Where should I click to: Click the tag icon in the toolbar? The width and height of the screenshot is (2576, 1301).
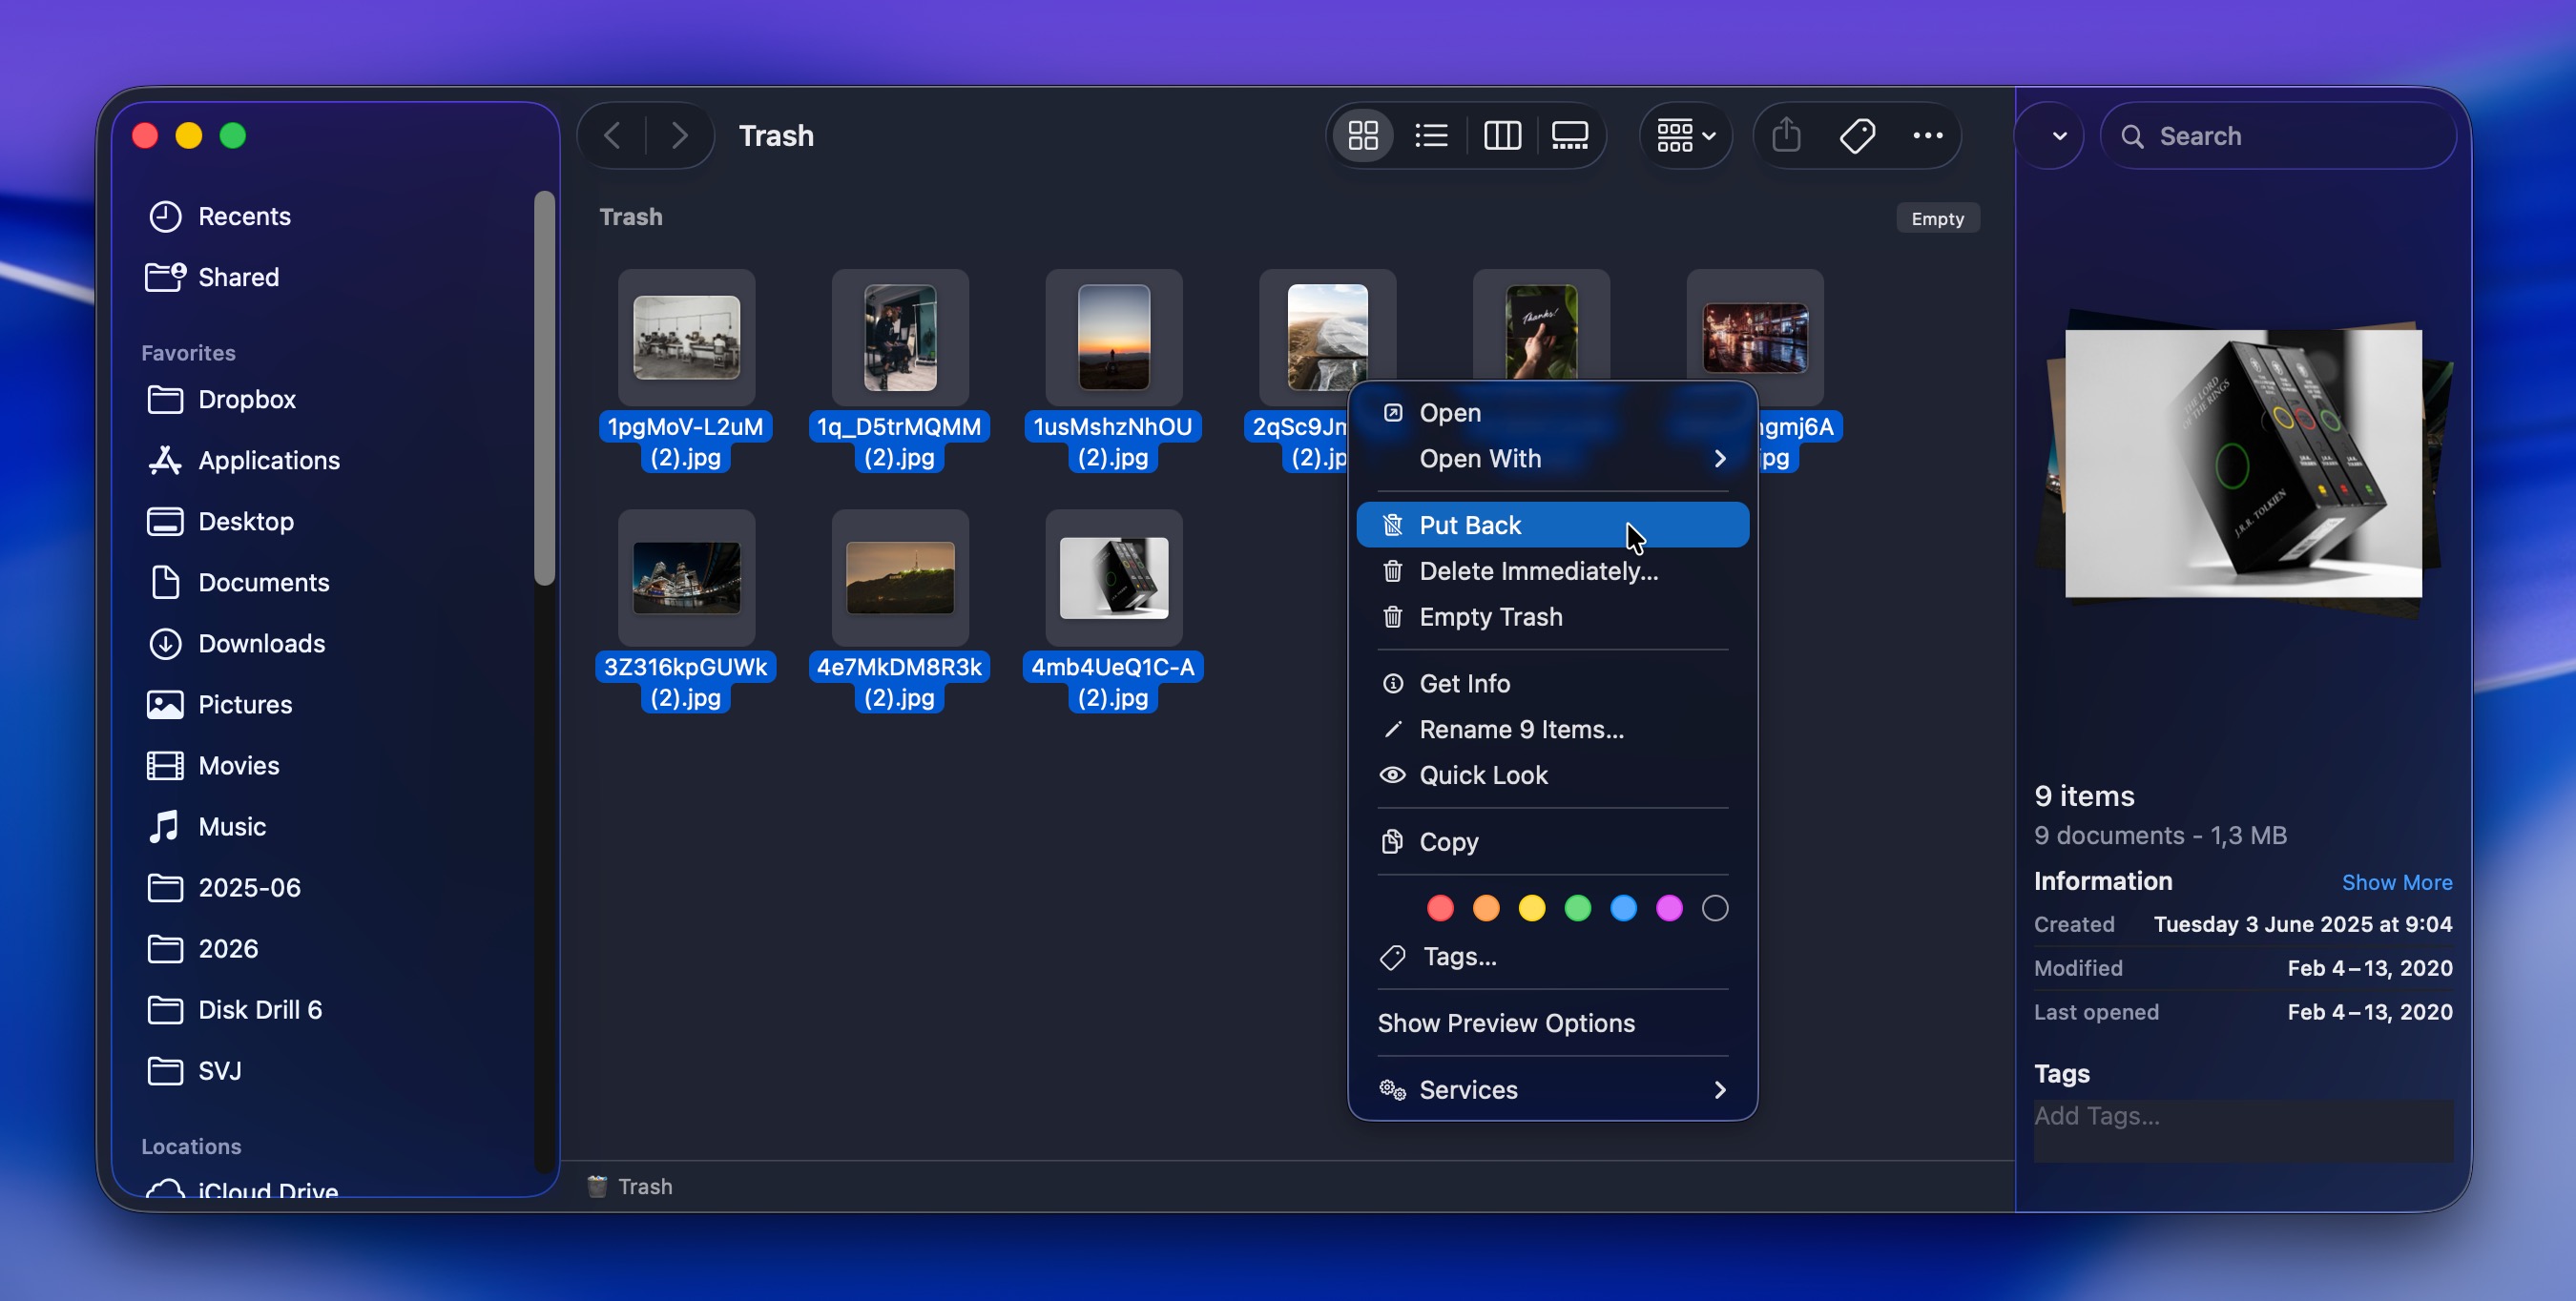point(1857,135)
